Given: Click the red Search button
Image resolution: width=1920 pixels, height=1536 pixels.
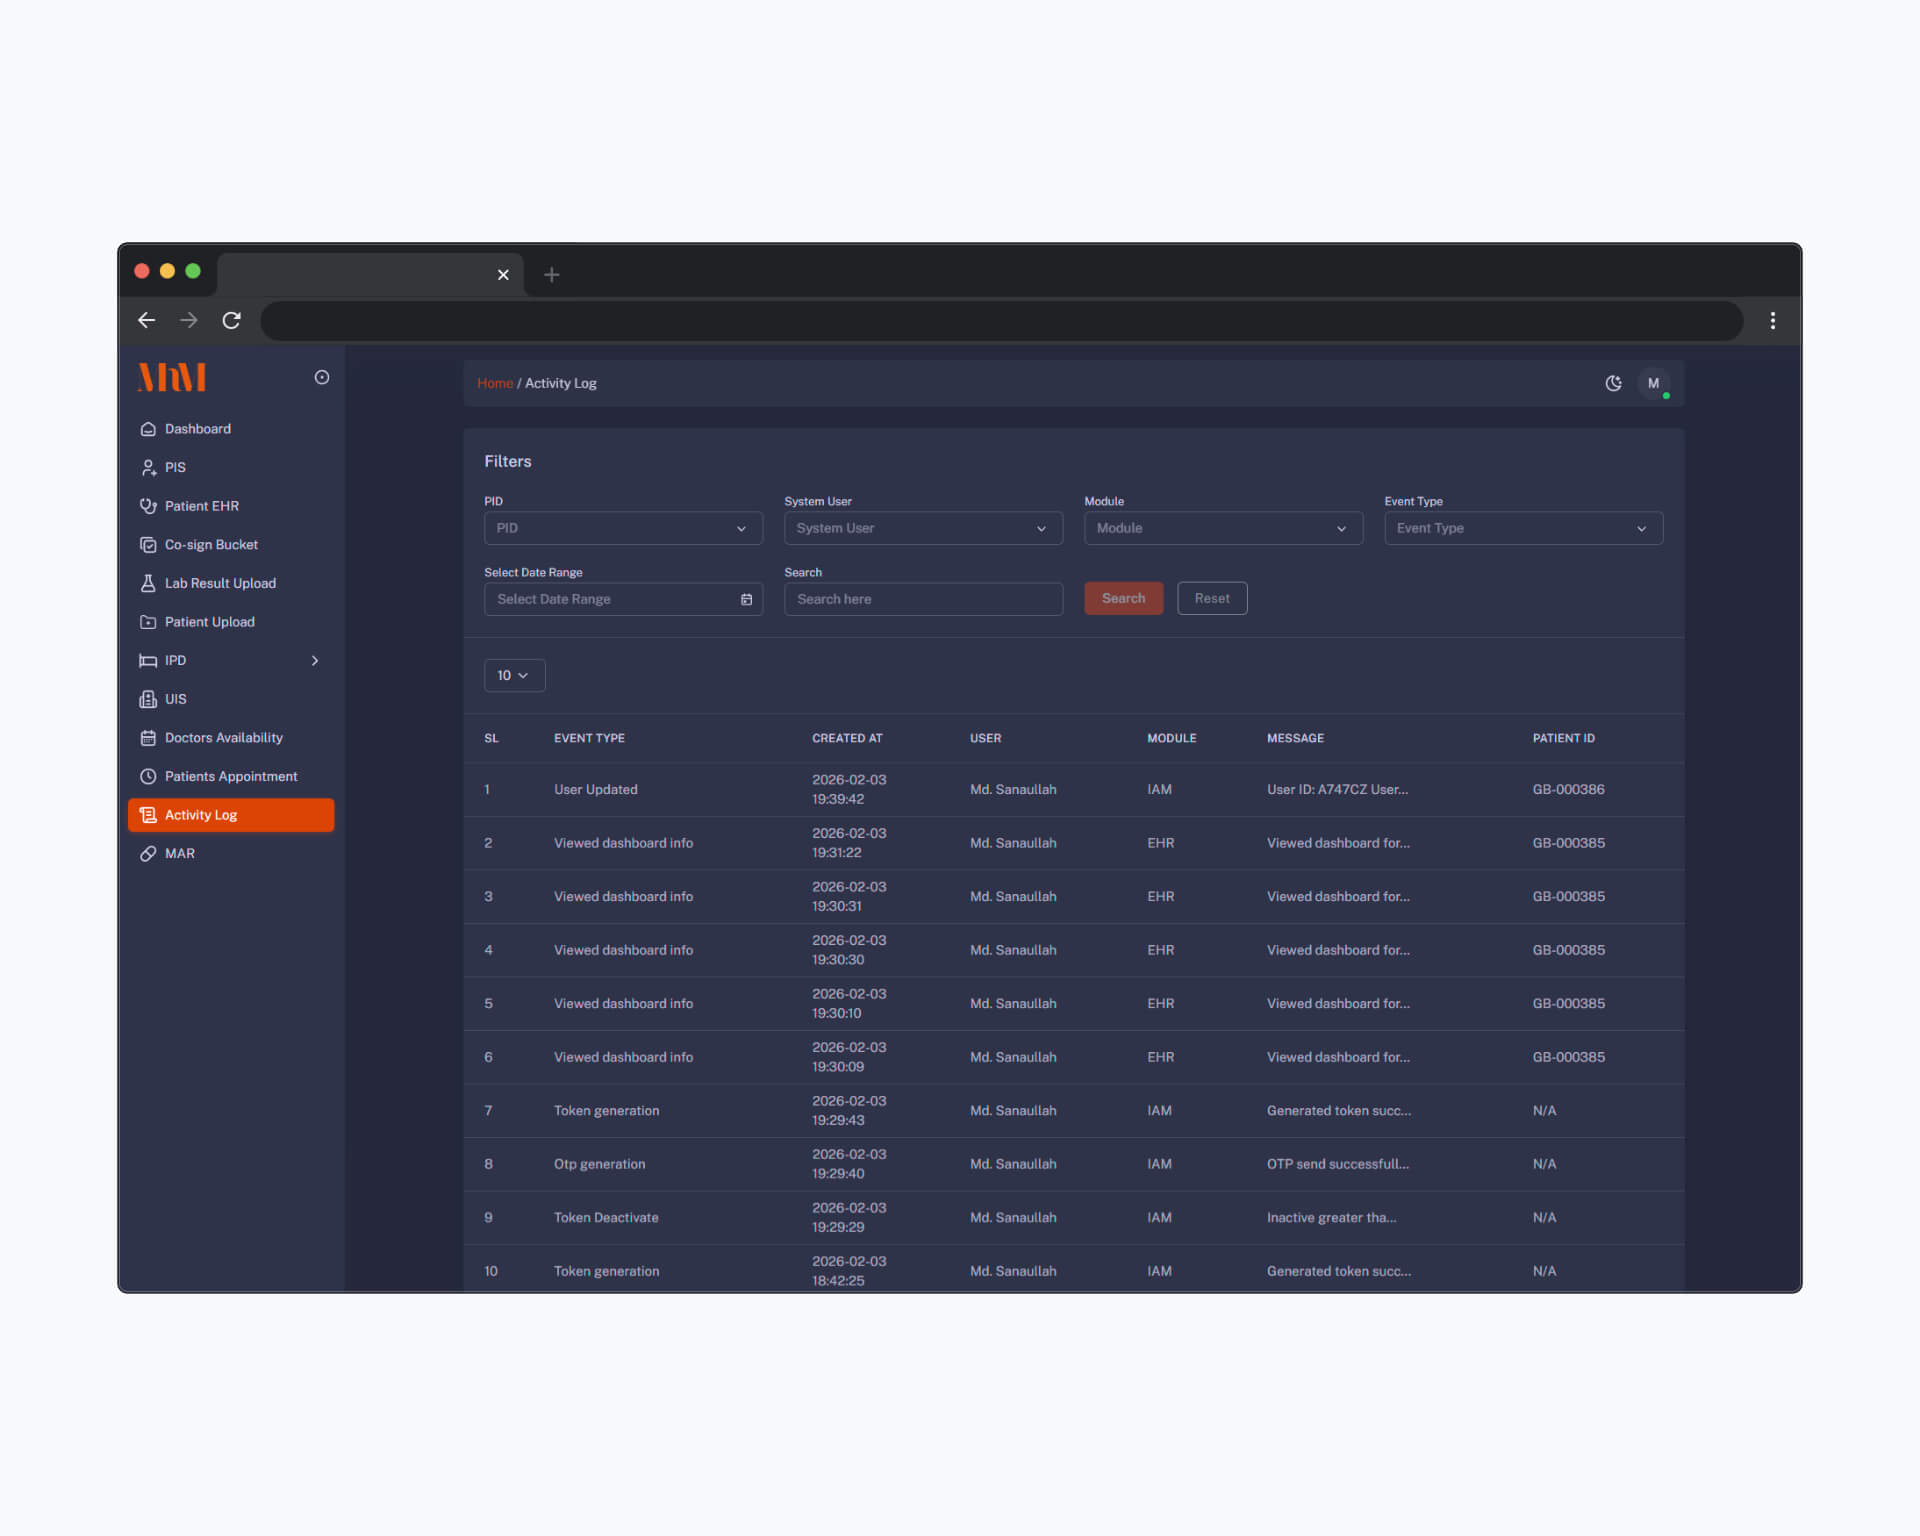Looking at the screenshot, I should [1123, 598].
